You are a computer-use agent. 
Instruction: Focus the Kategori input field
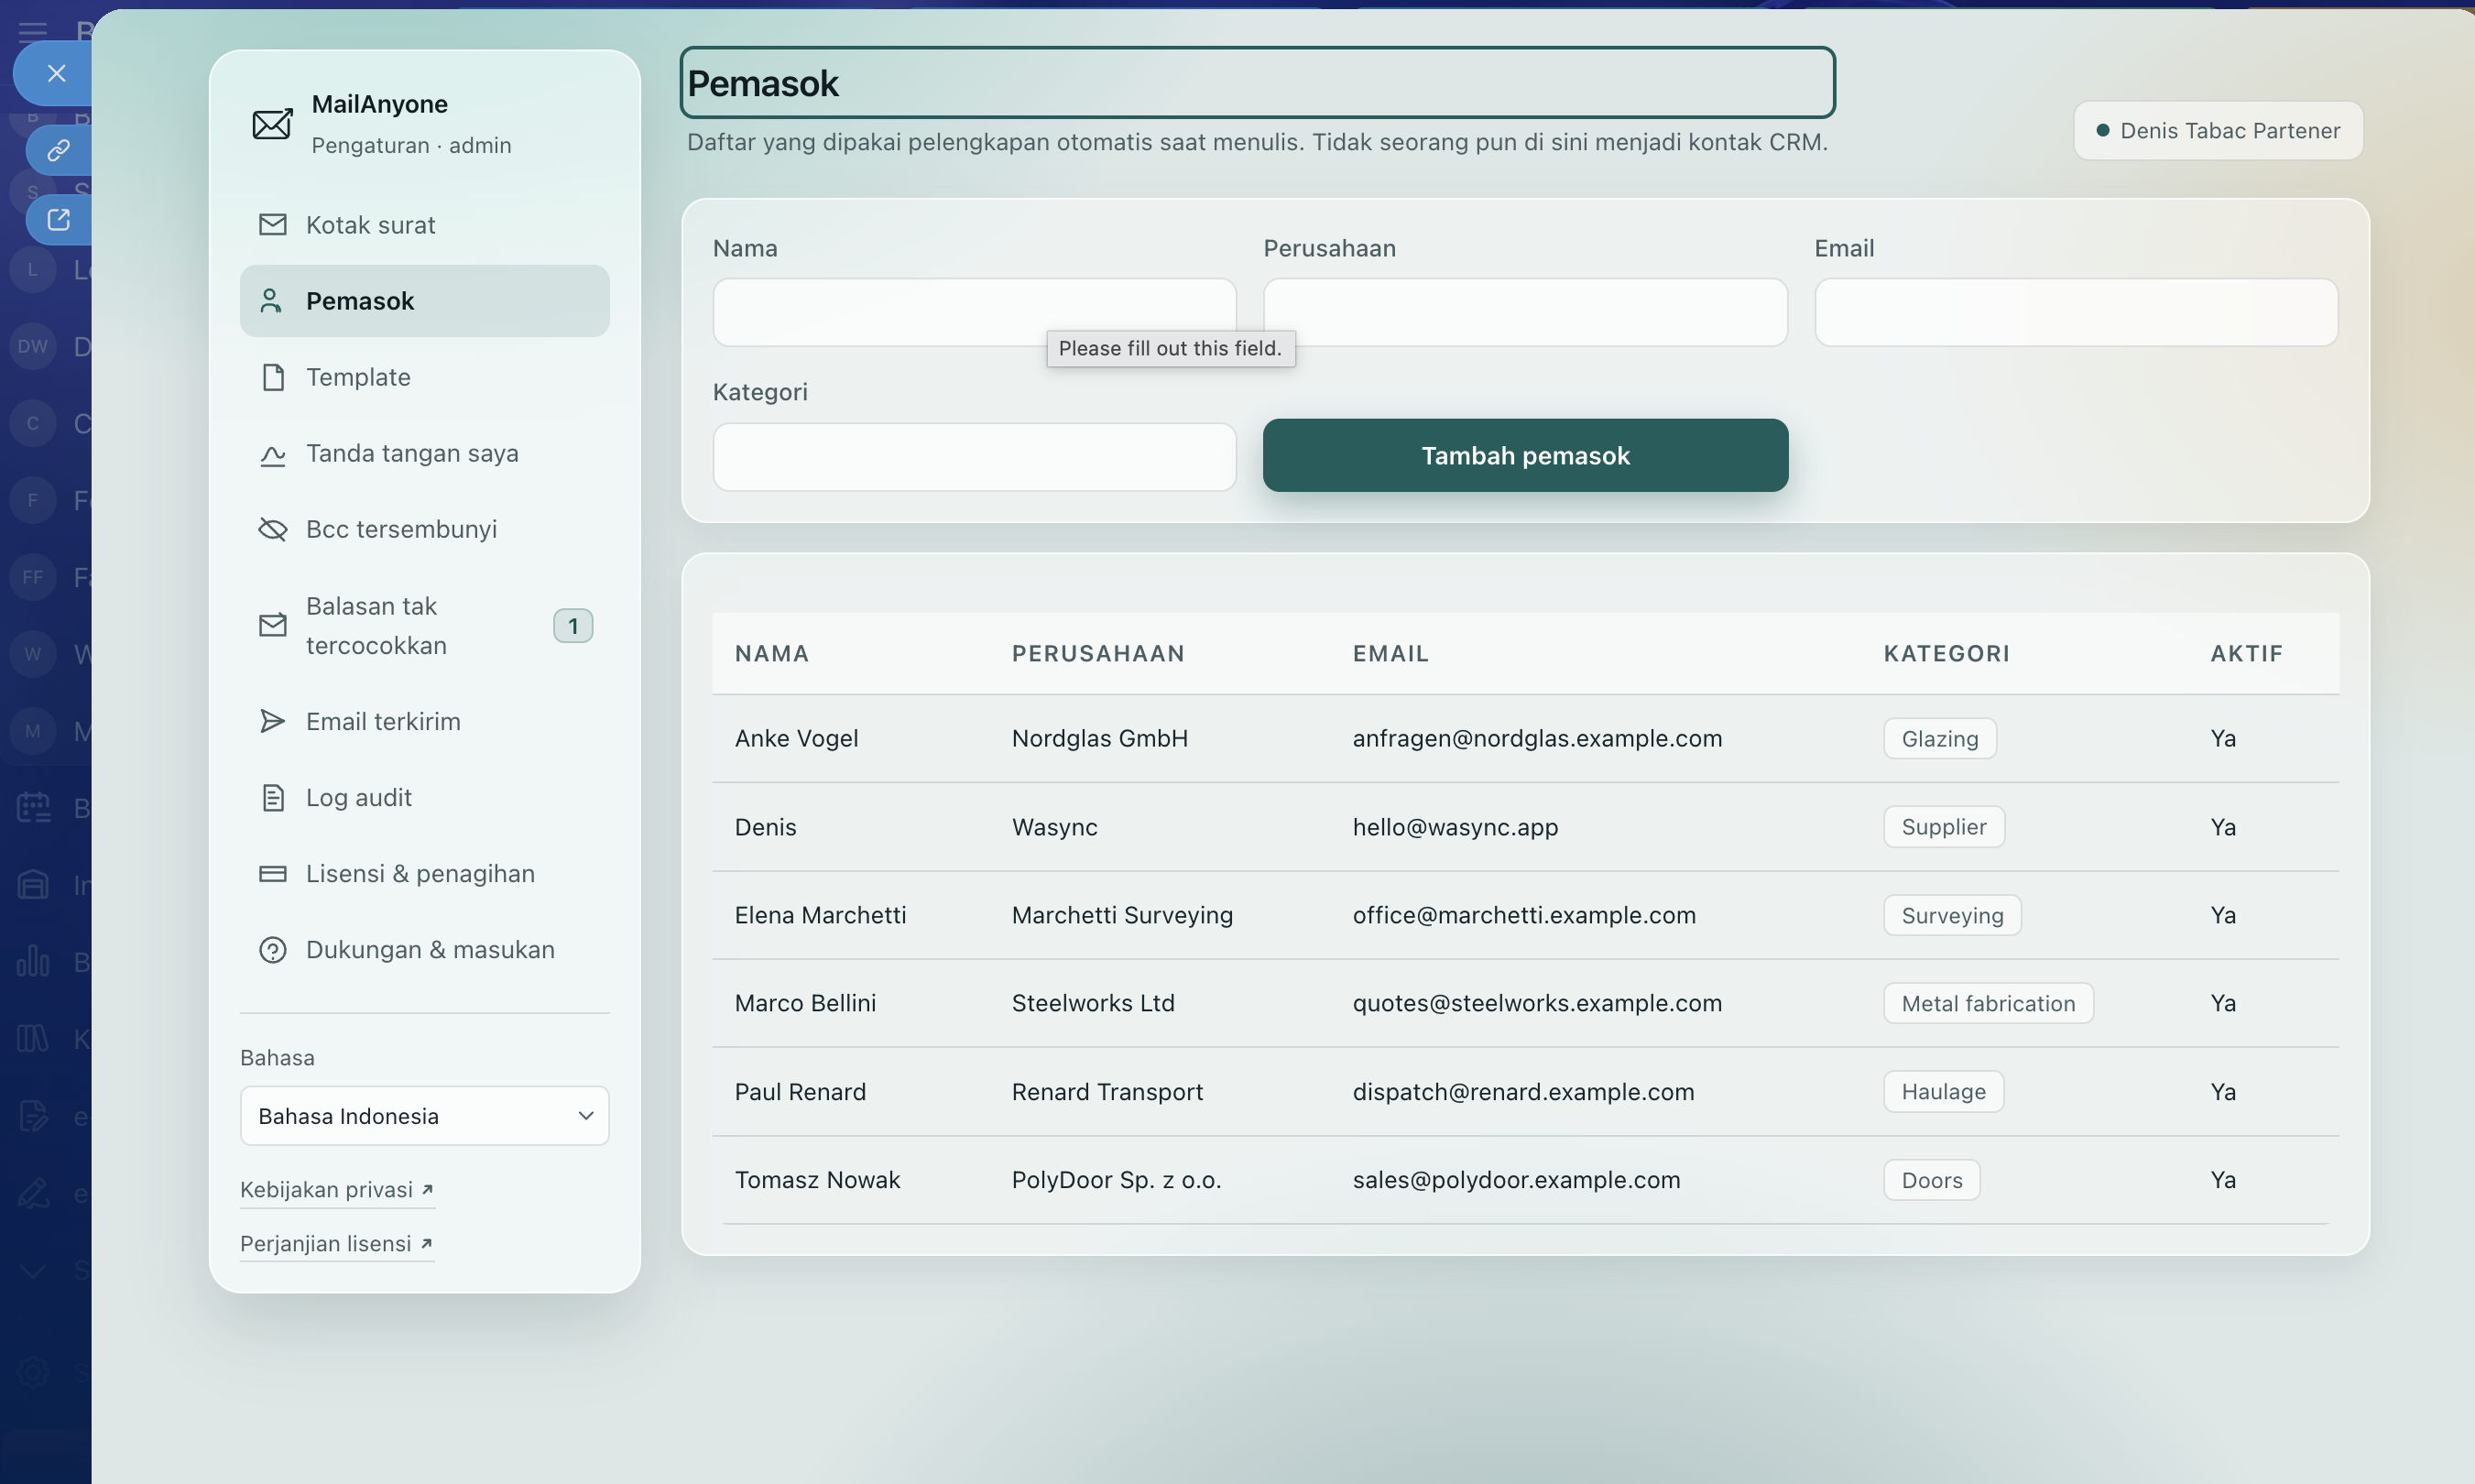[974, 457]
